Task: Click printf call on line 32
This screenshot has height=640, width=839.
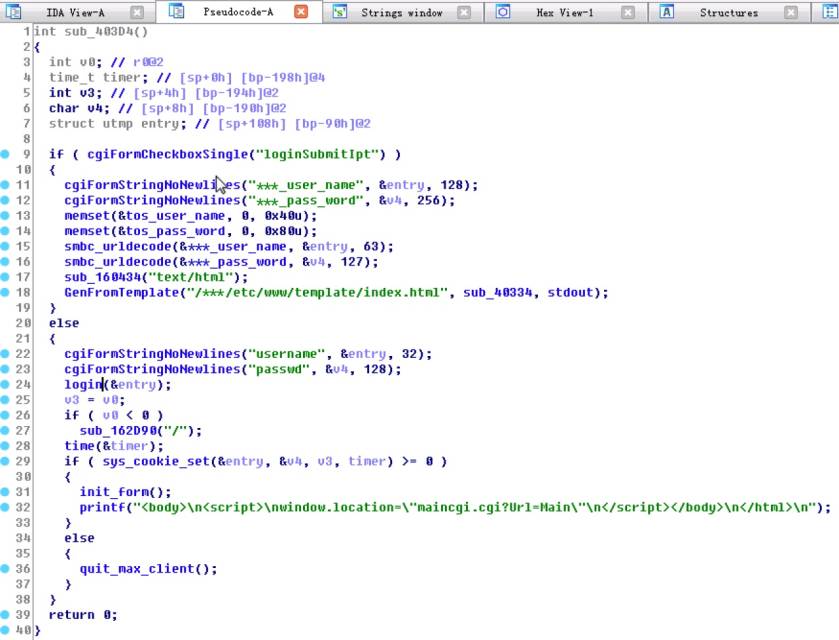Action: (102, 507)
